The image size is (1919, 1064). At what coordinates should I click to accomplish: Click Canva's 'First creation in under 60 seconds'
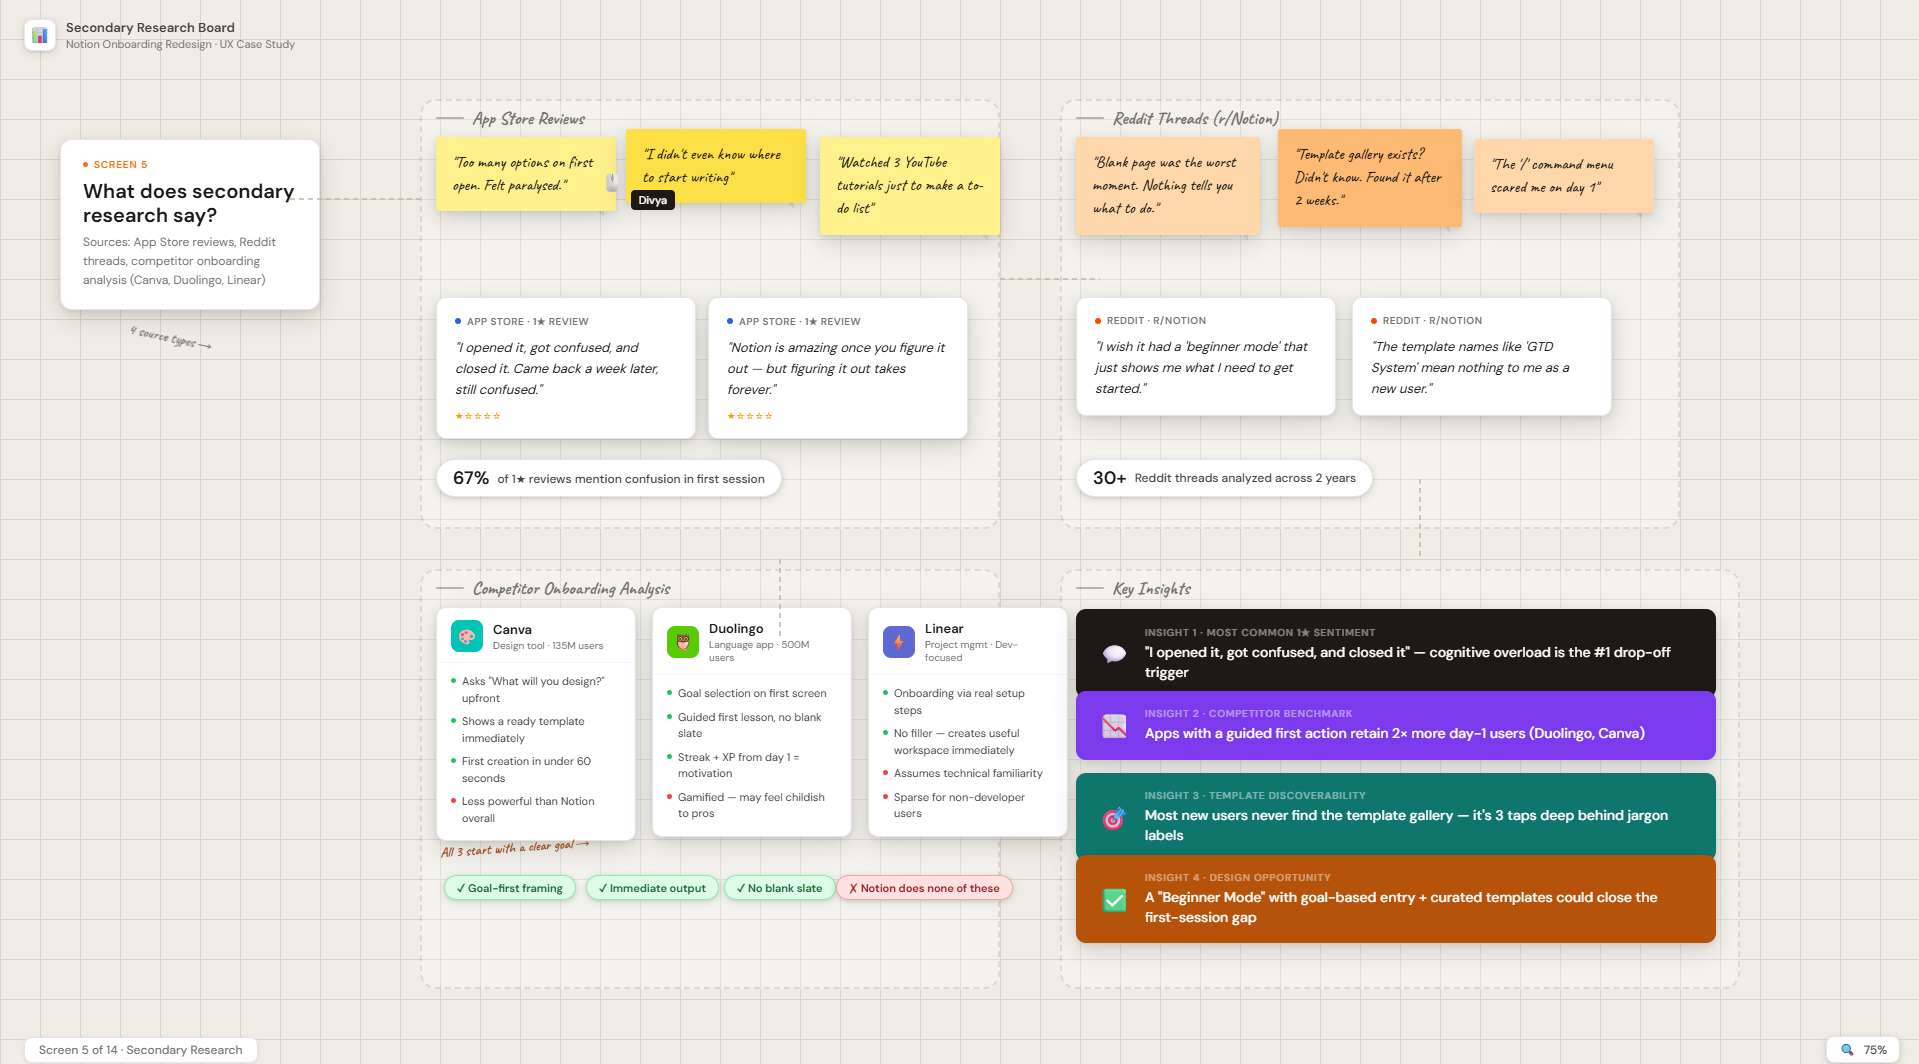pyautogui.click(x=526, y=770)
